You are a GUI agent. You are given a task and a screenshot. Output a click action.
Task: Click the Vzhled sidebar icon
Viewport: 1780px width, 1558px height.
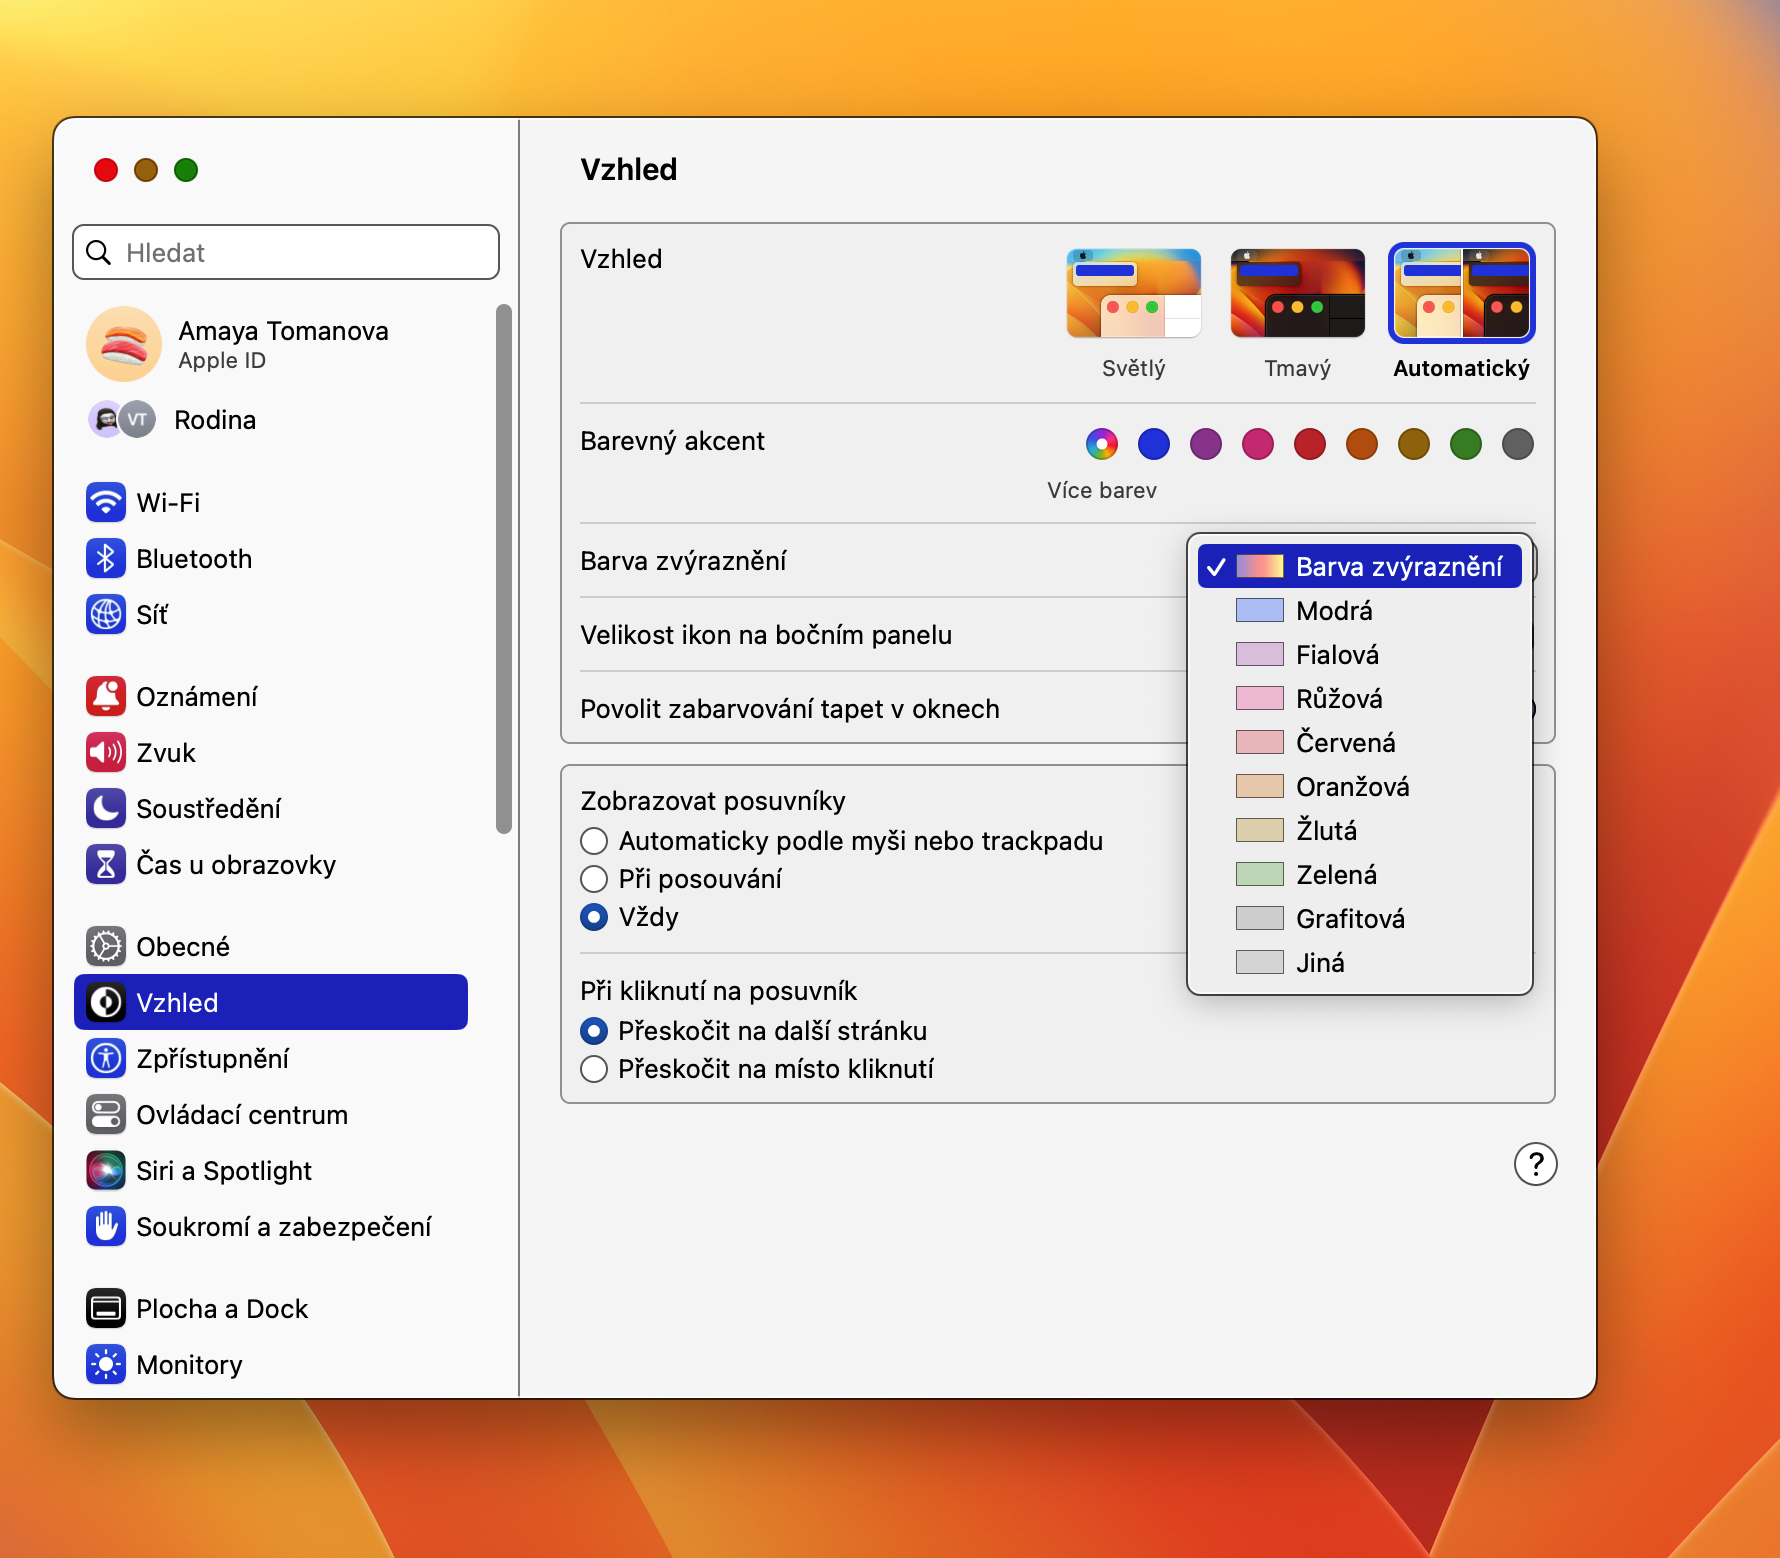coord(106,1002)
